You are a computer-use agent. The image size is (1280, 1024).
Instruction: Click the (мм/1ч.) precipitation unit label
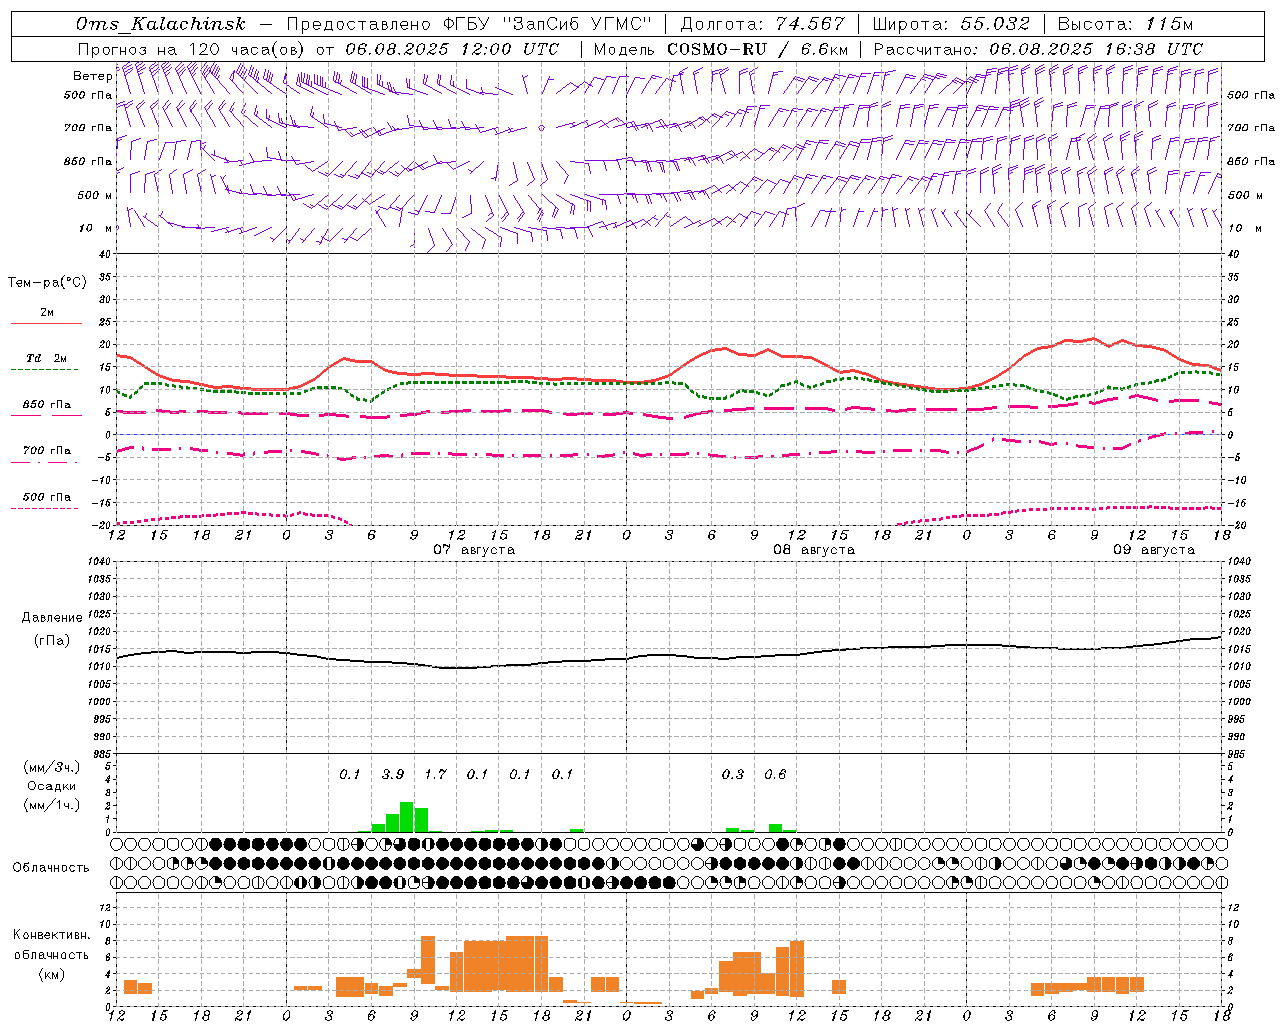(52, 805)
